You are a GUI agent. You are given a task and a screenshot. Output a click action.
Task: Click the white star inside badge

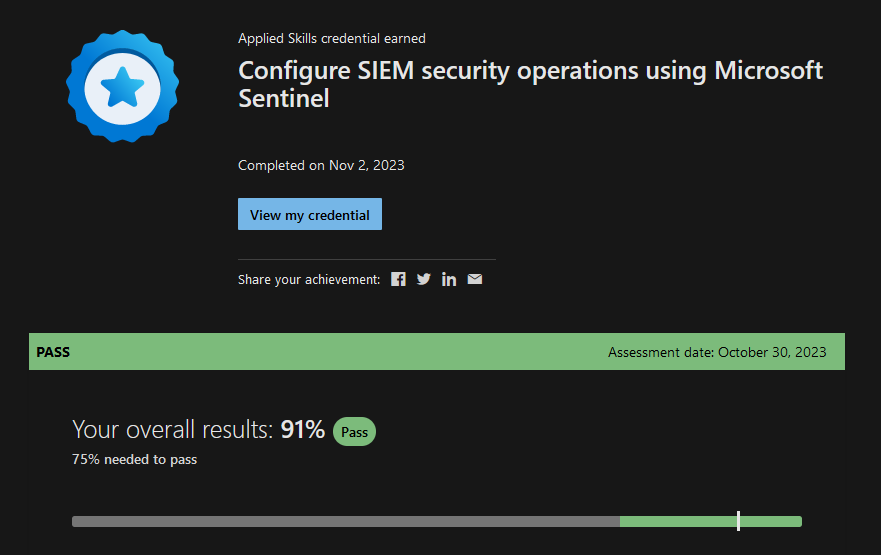(122, 87)
